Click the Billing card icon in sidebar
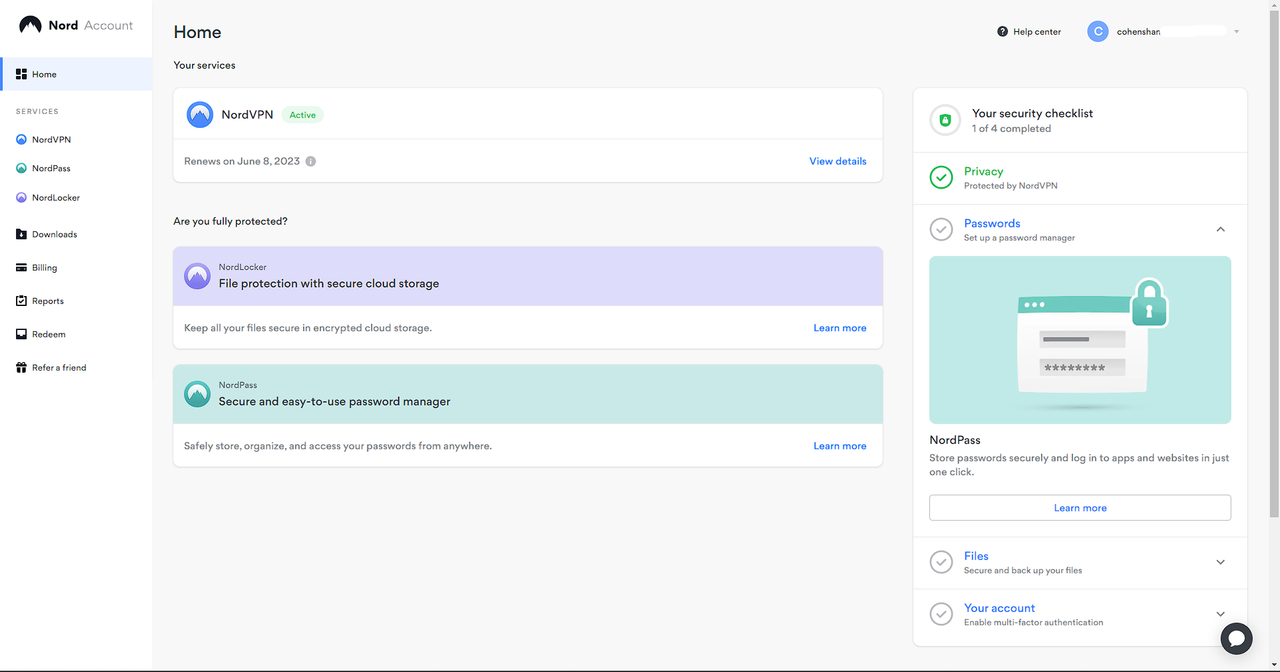1280x672 pixels. 21,267
